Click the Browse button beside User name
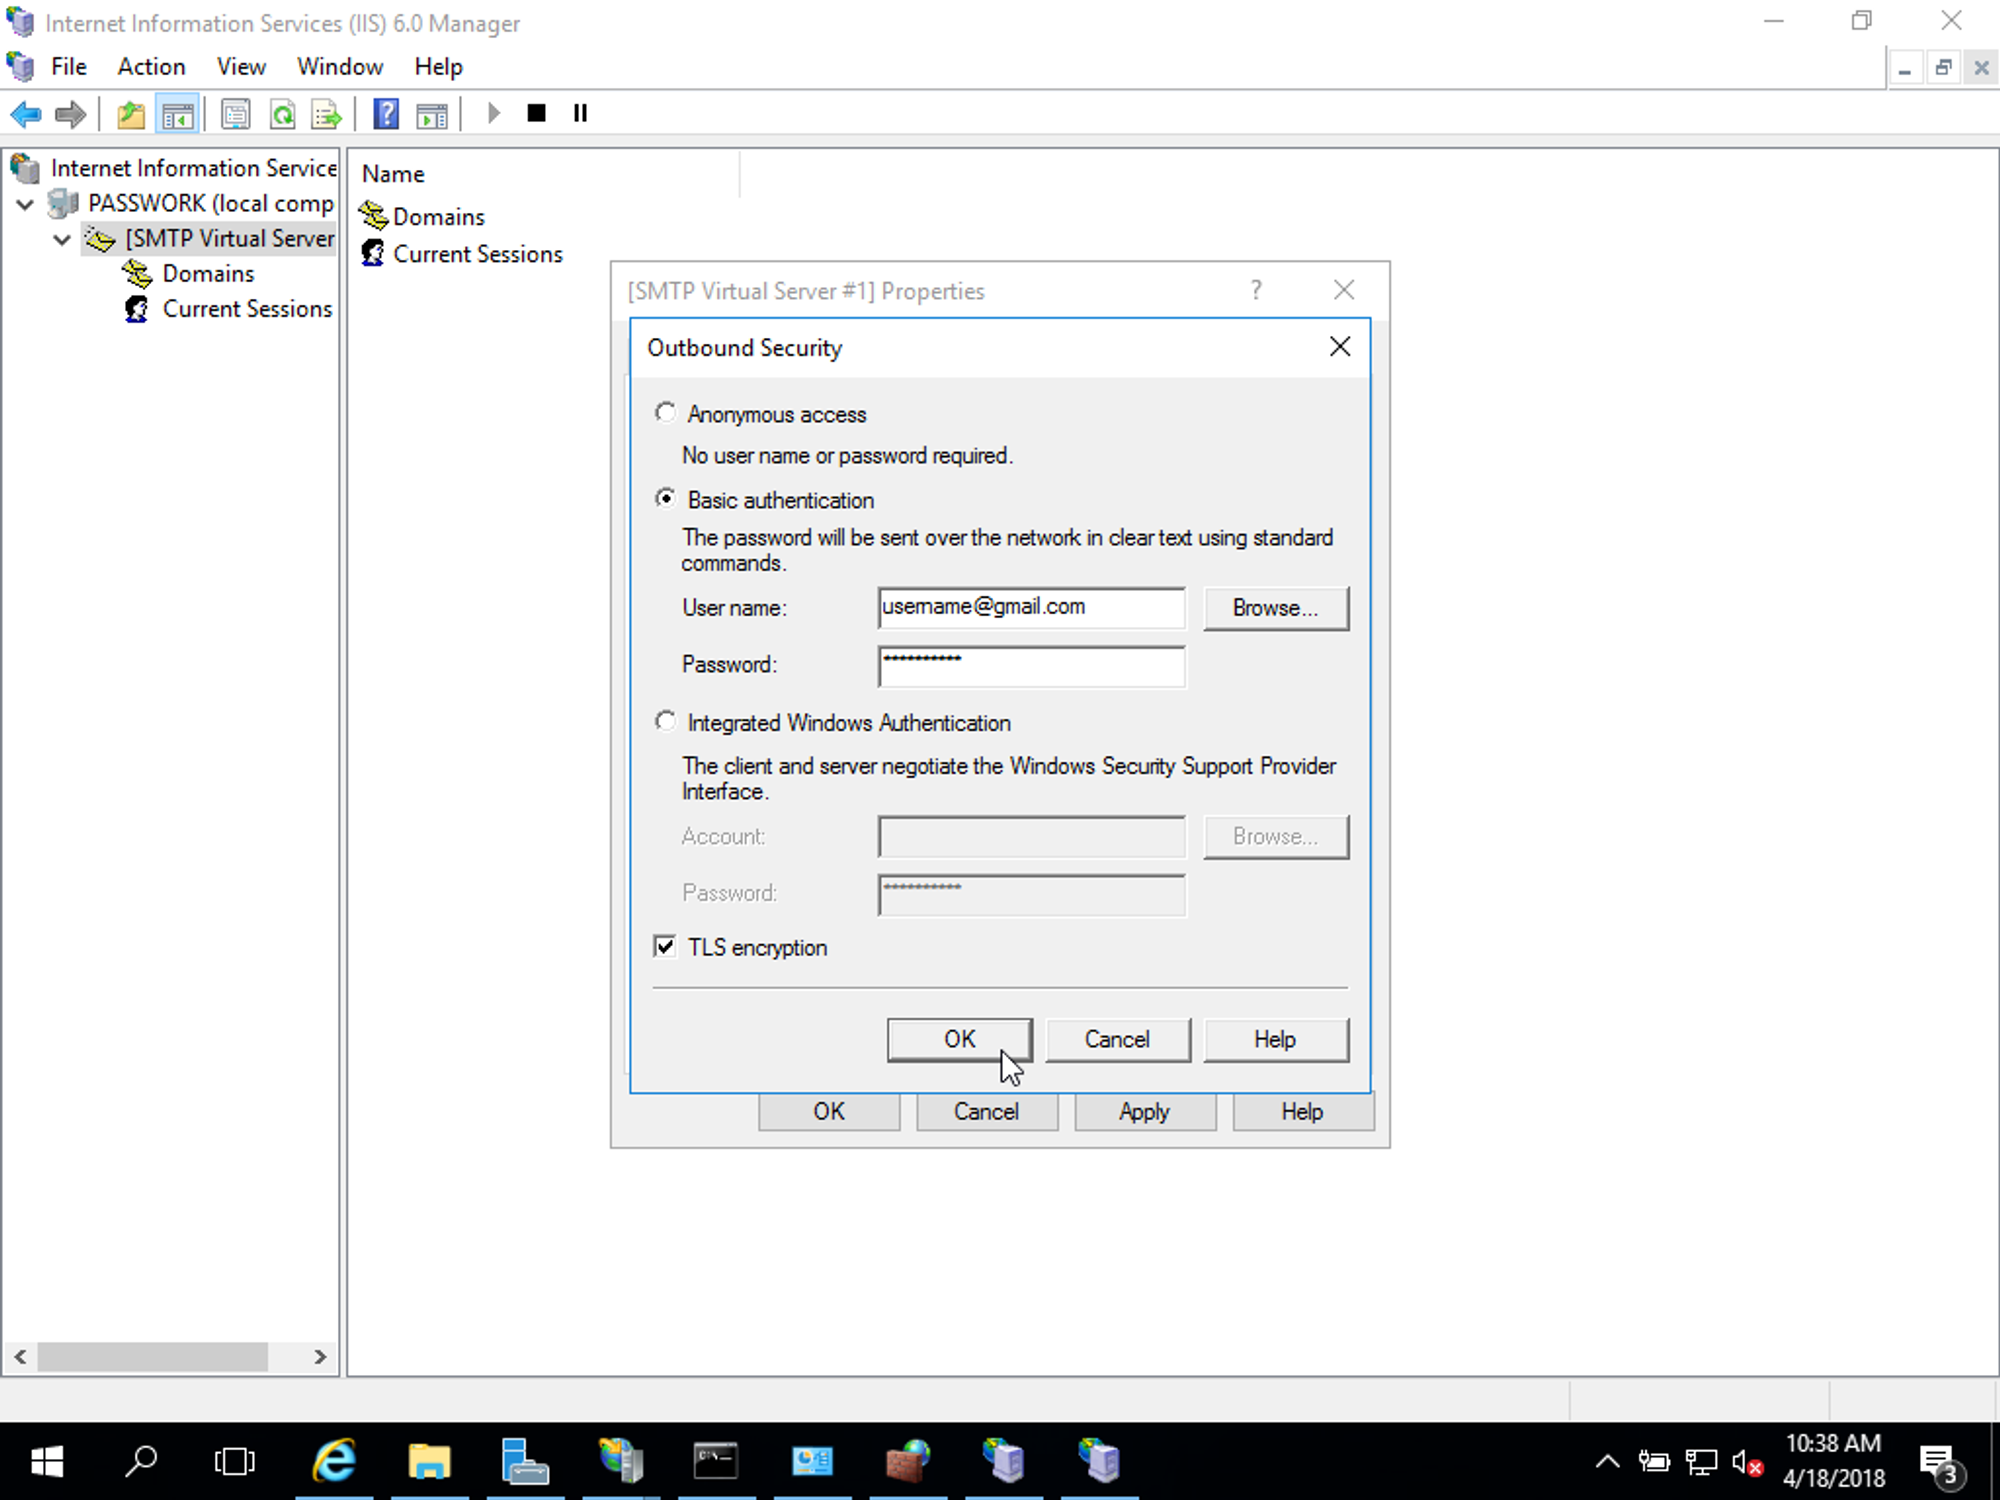 1276,608
